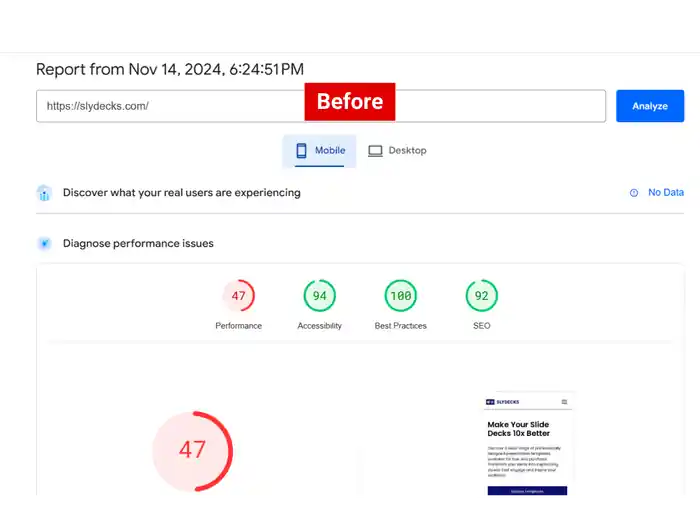This screenshot has width=700, height=525.
Task: Click the mobile phone icon
Action: [x=301, y=150]
